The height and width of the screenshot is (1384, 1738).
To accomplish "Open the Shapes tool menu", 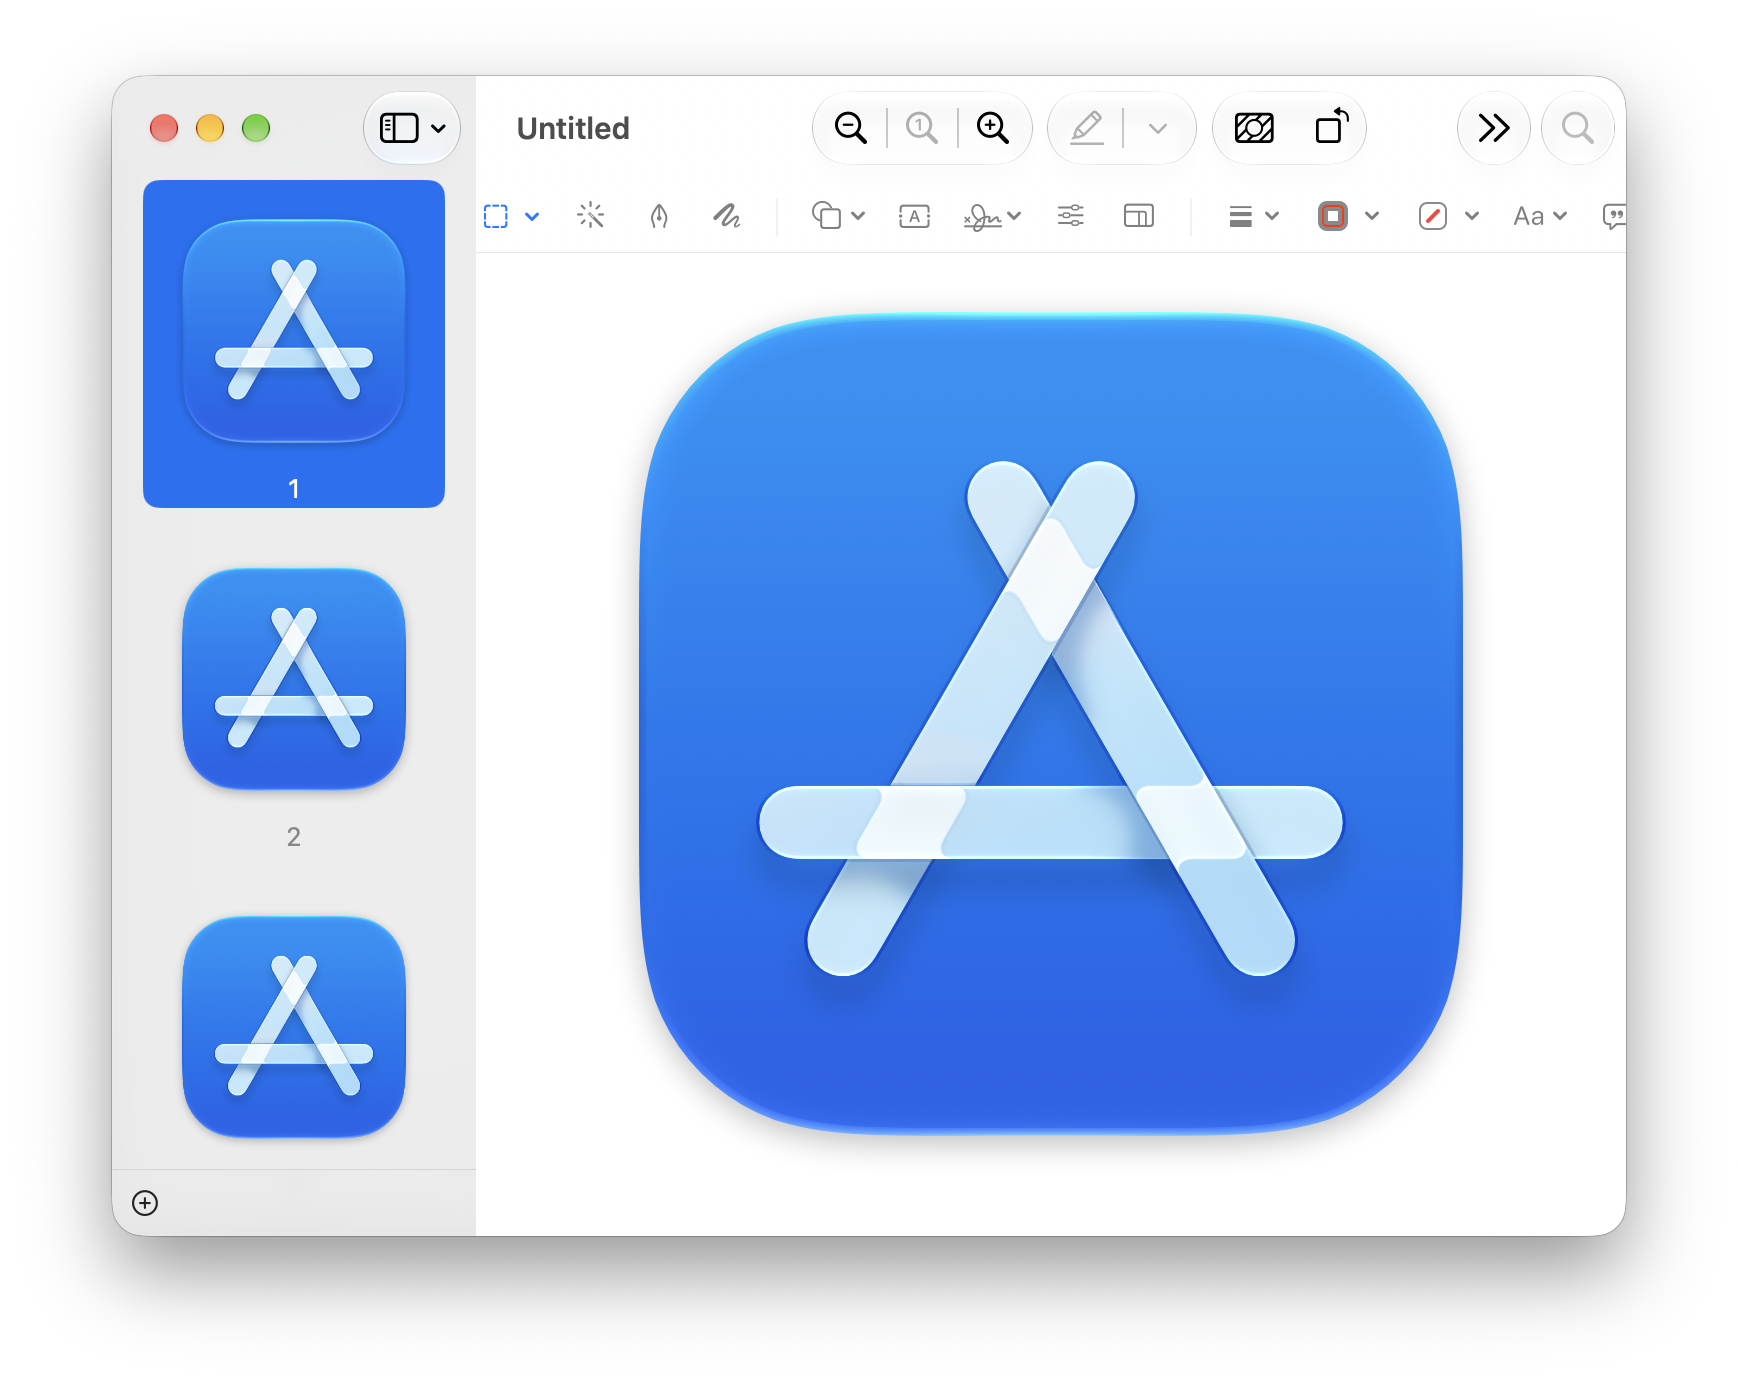I will click(x=838, y=215).
